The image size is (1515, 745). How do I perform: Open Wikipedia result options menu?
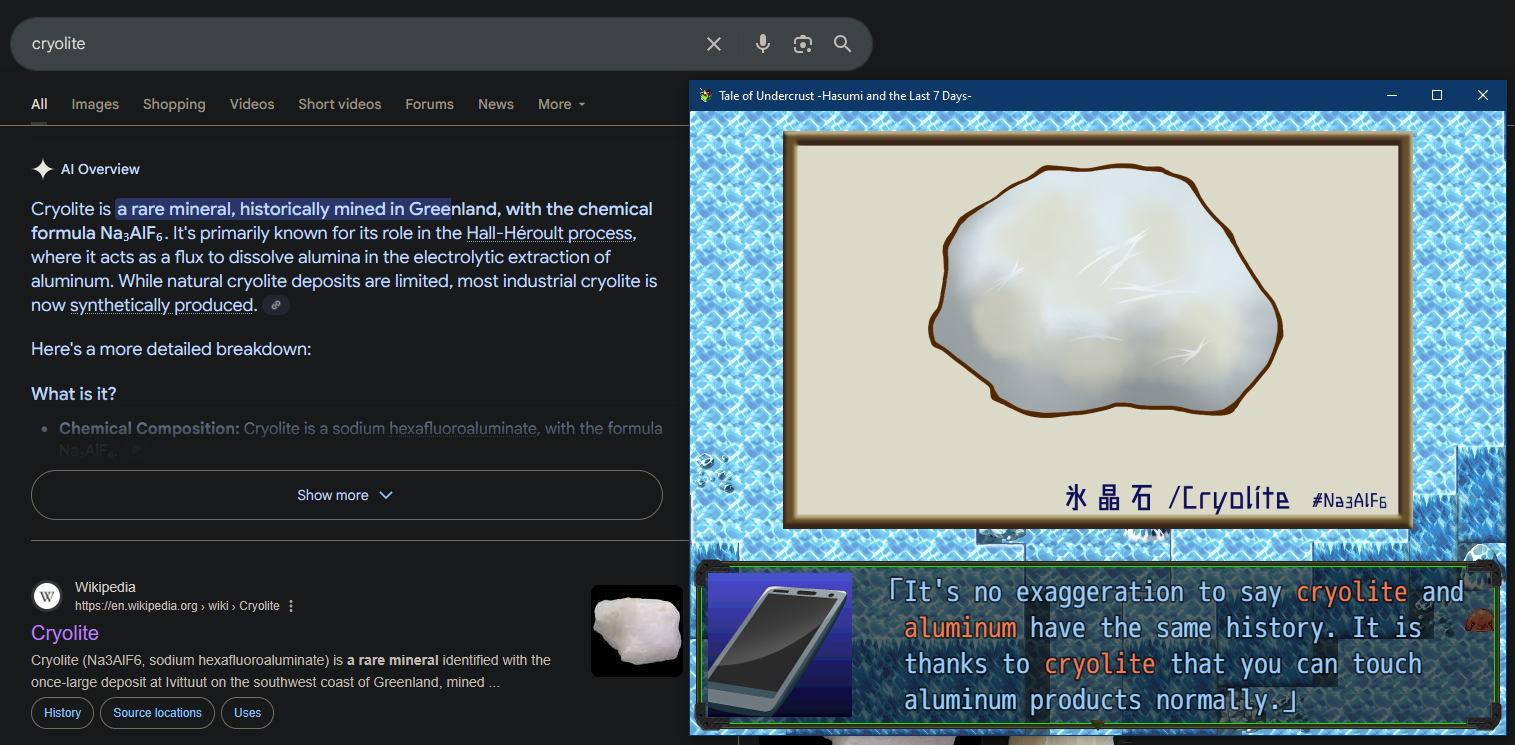pyautogui.click(x=291, y=606)
